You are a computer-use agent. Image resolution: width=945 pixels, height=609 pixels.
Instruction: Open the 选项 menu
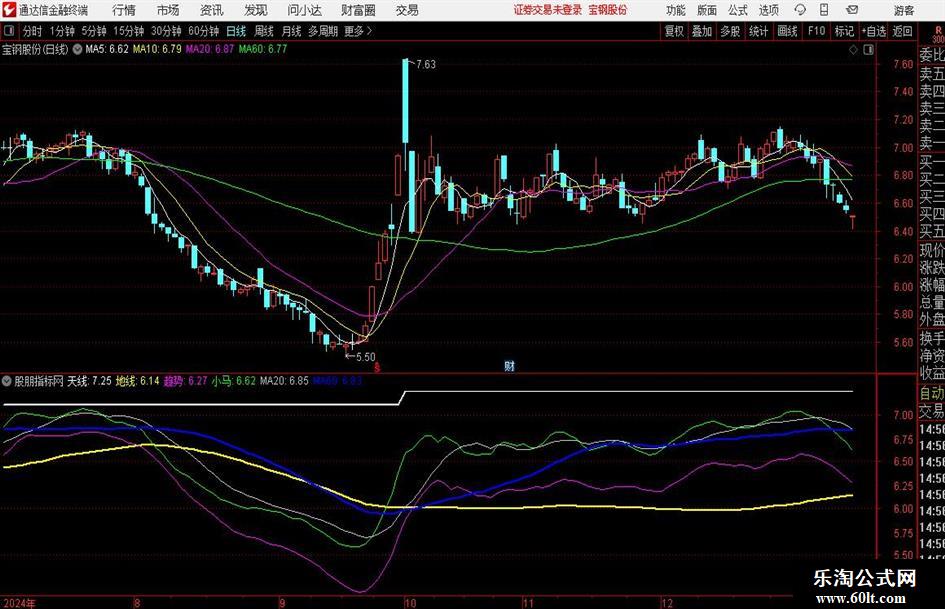(x=768, y=10)
